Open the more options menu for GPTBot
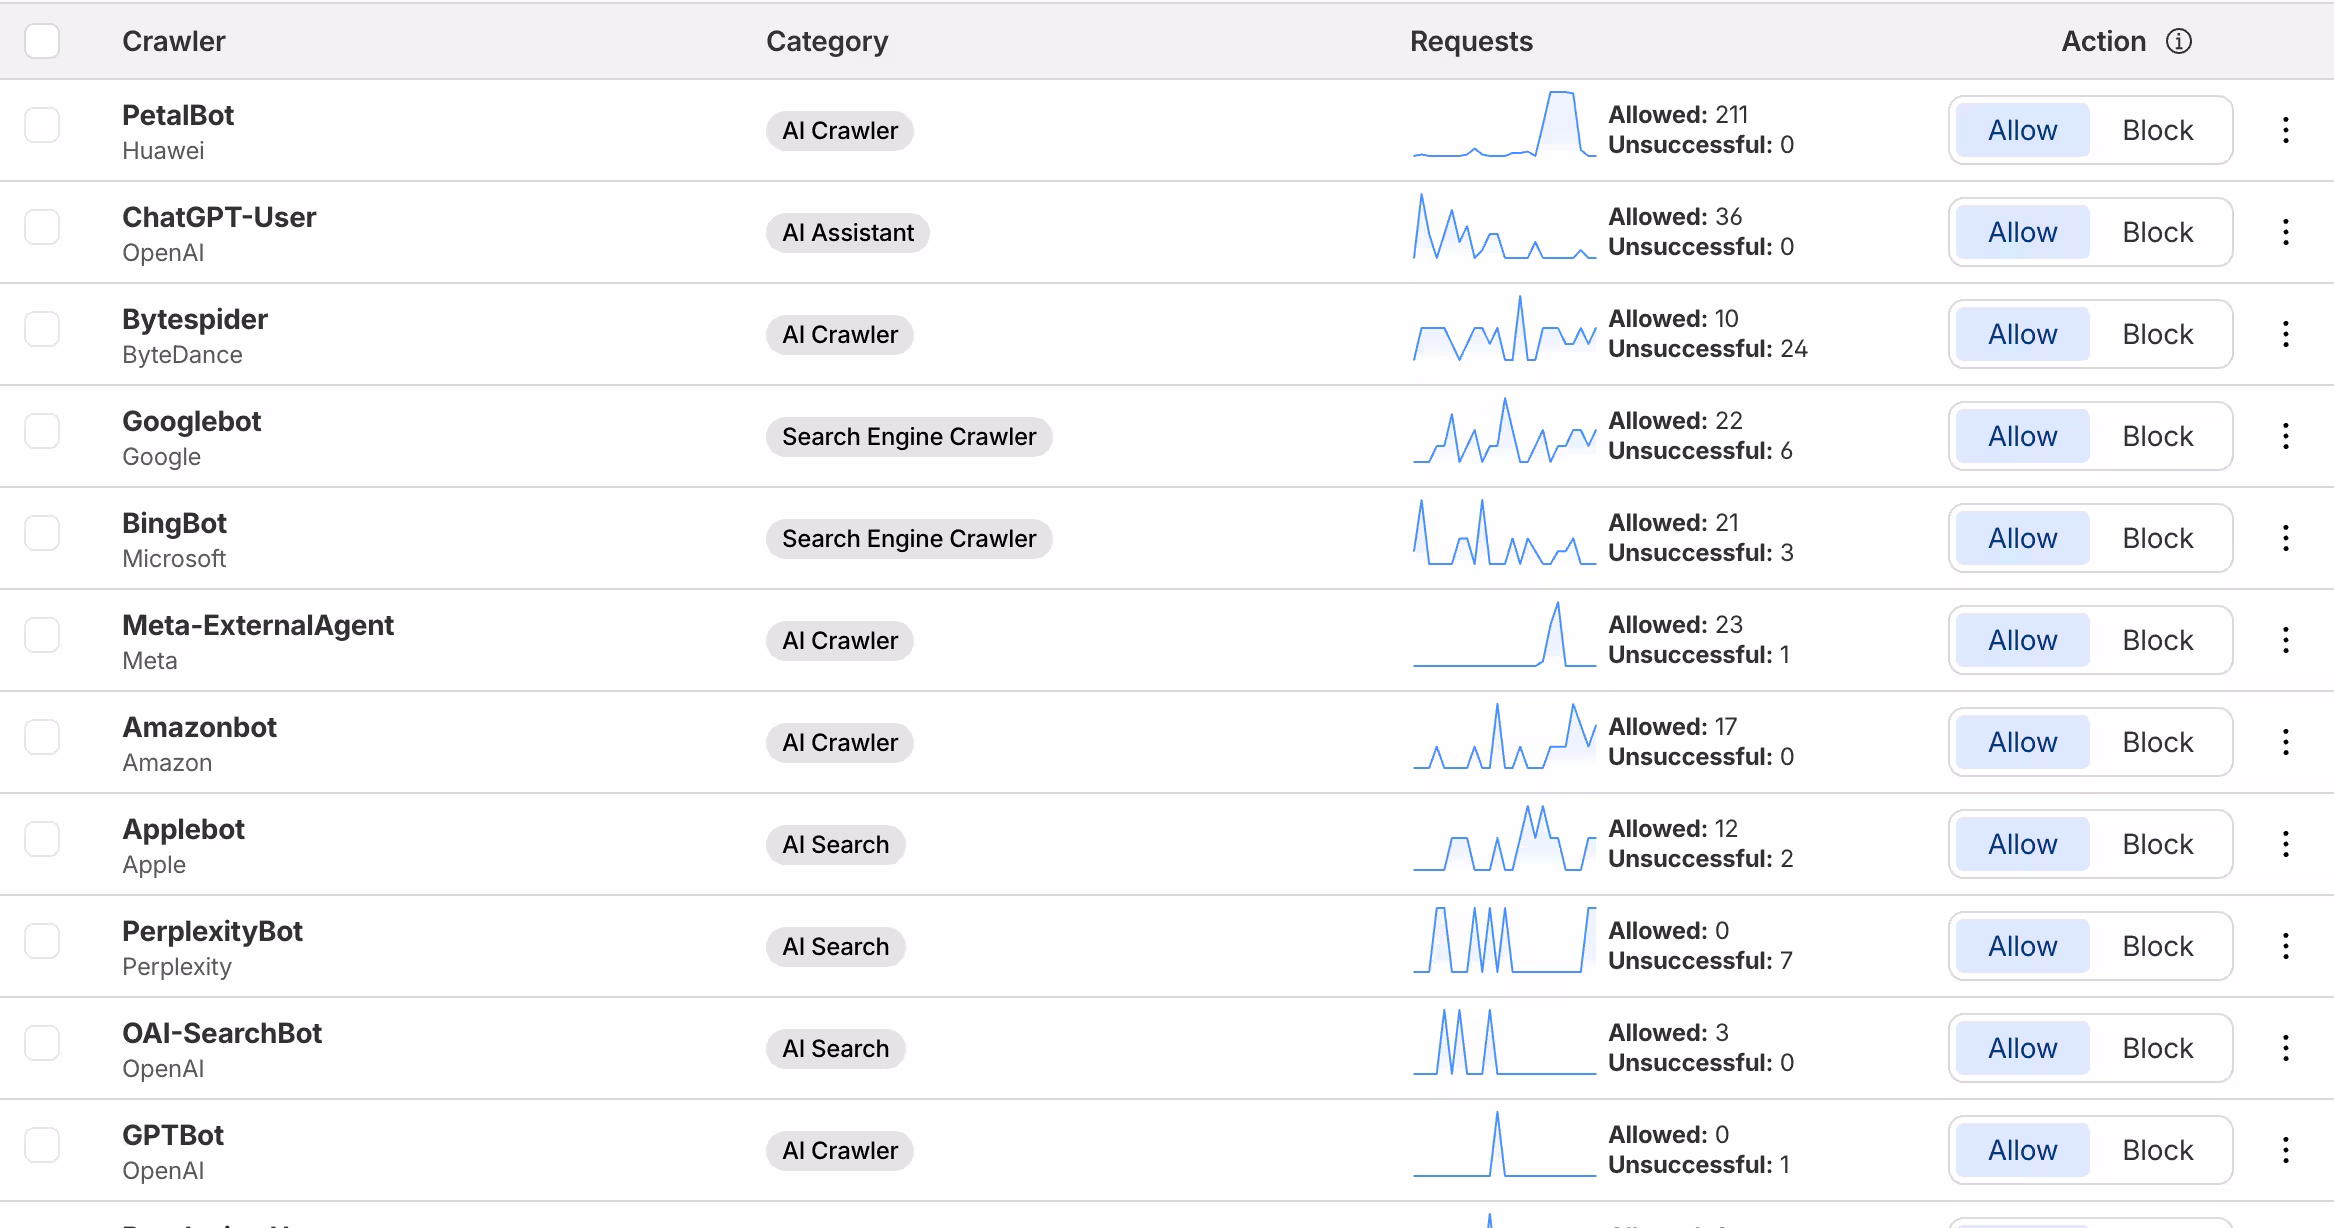Viewport: 2334px width, 1228px height. [2286, 1150]
